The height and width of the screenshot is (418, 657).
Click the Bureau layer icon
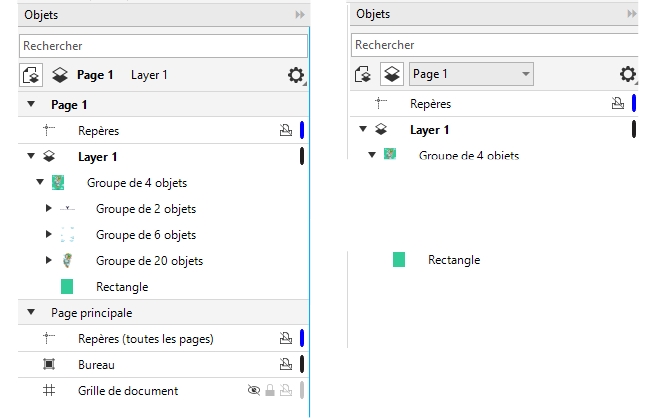tap(48, 365)
